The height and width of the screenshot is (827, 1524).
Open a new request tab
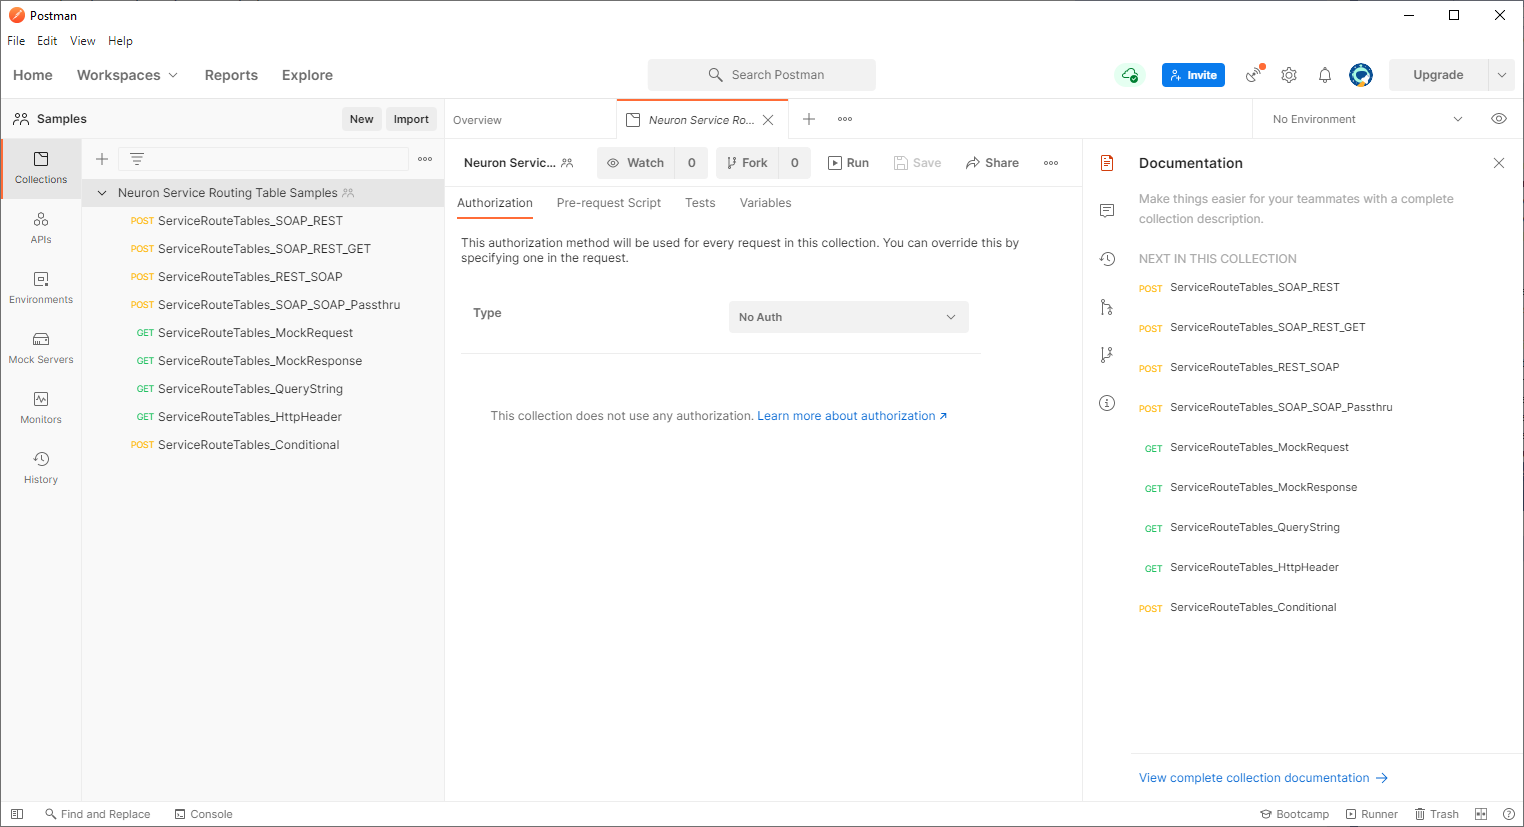coord(809,119)
